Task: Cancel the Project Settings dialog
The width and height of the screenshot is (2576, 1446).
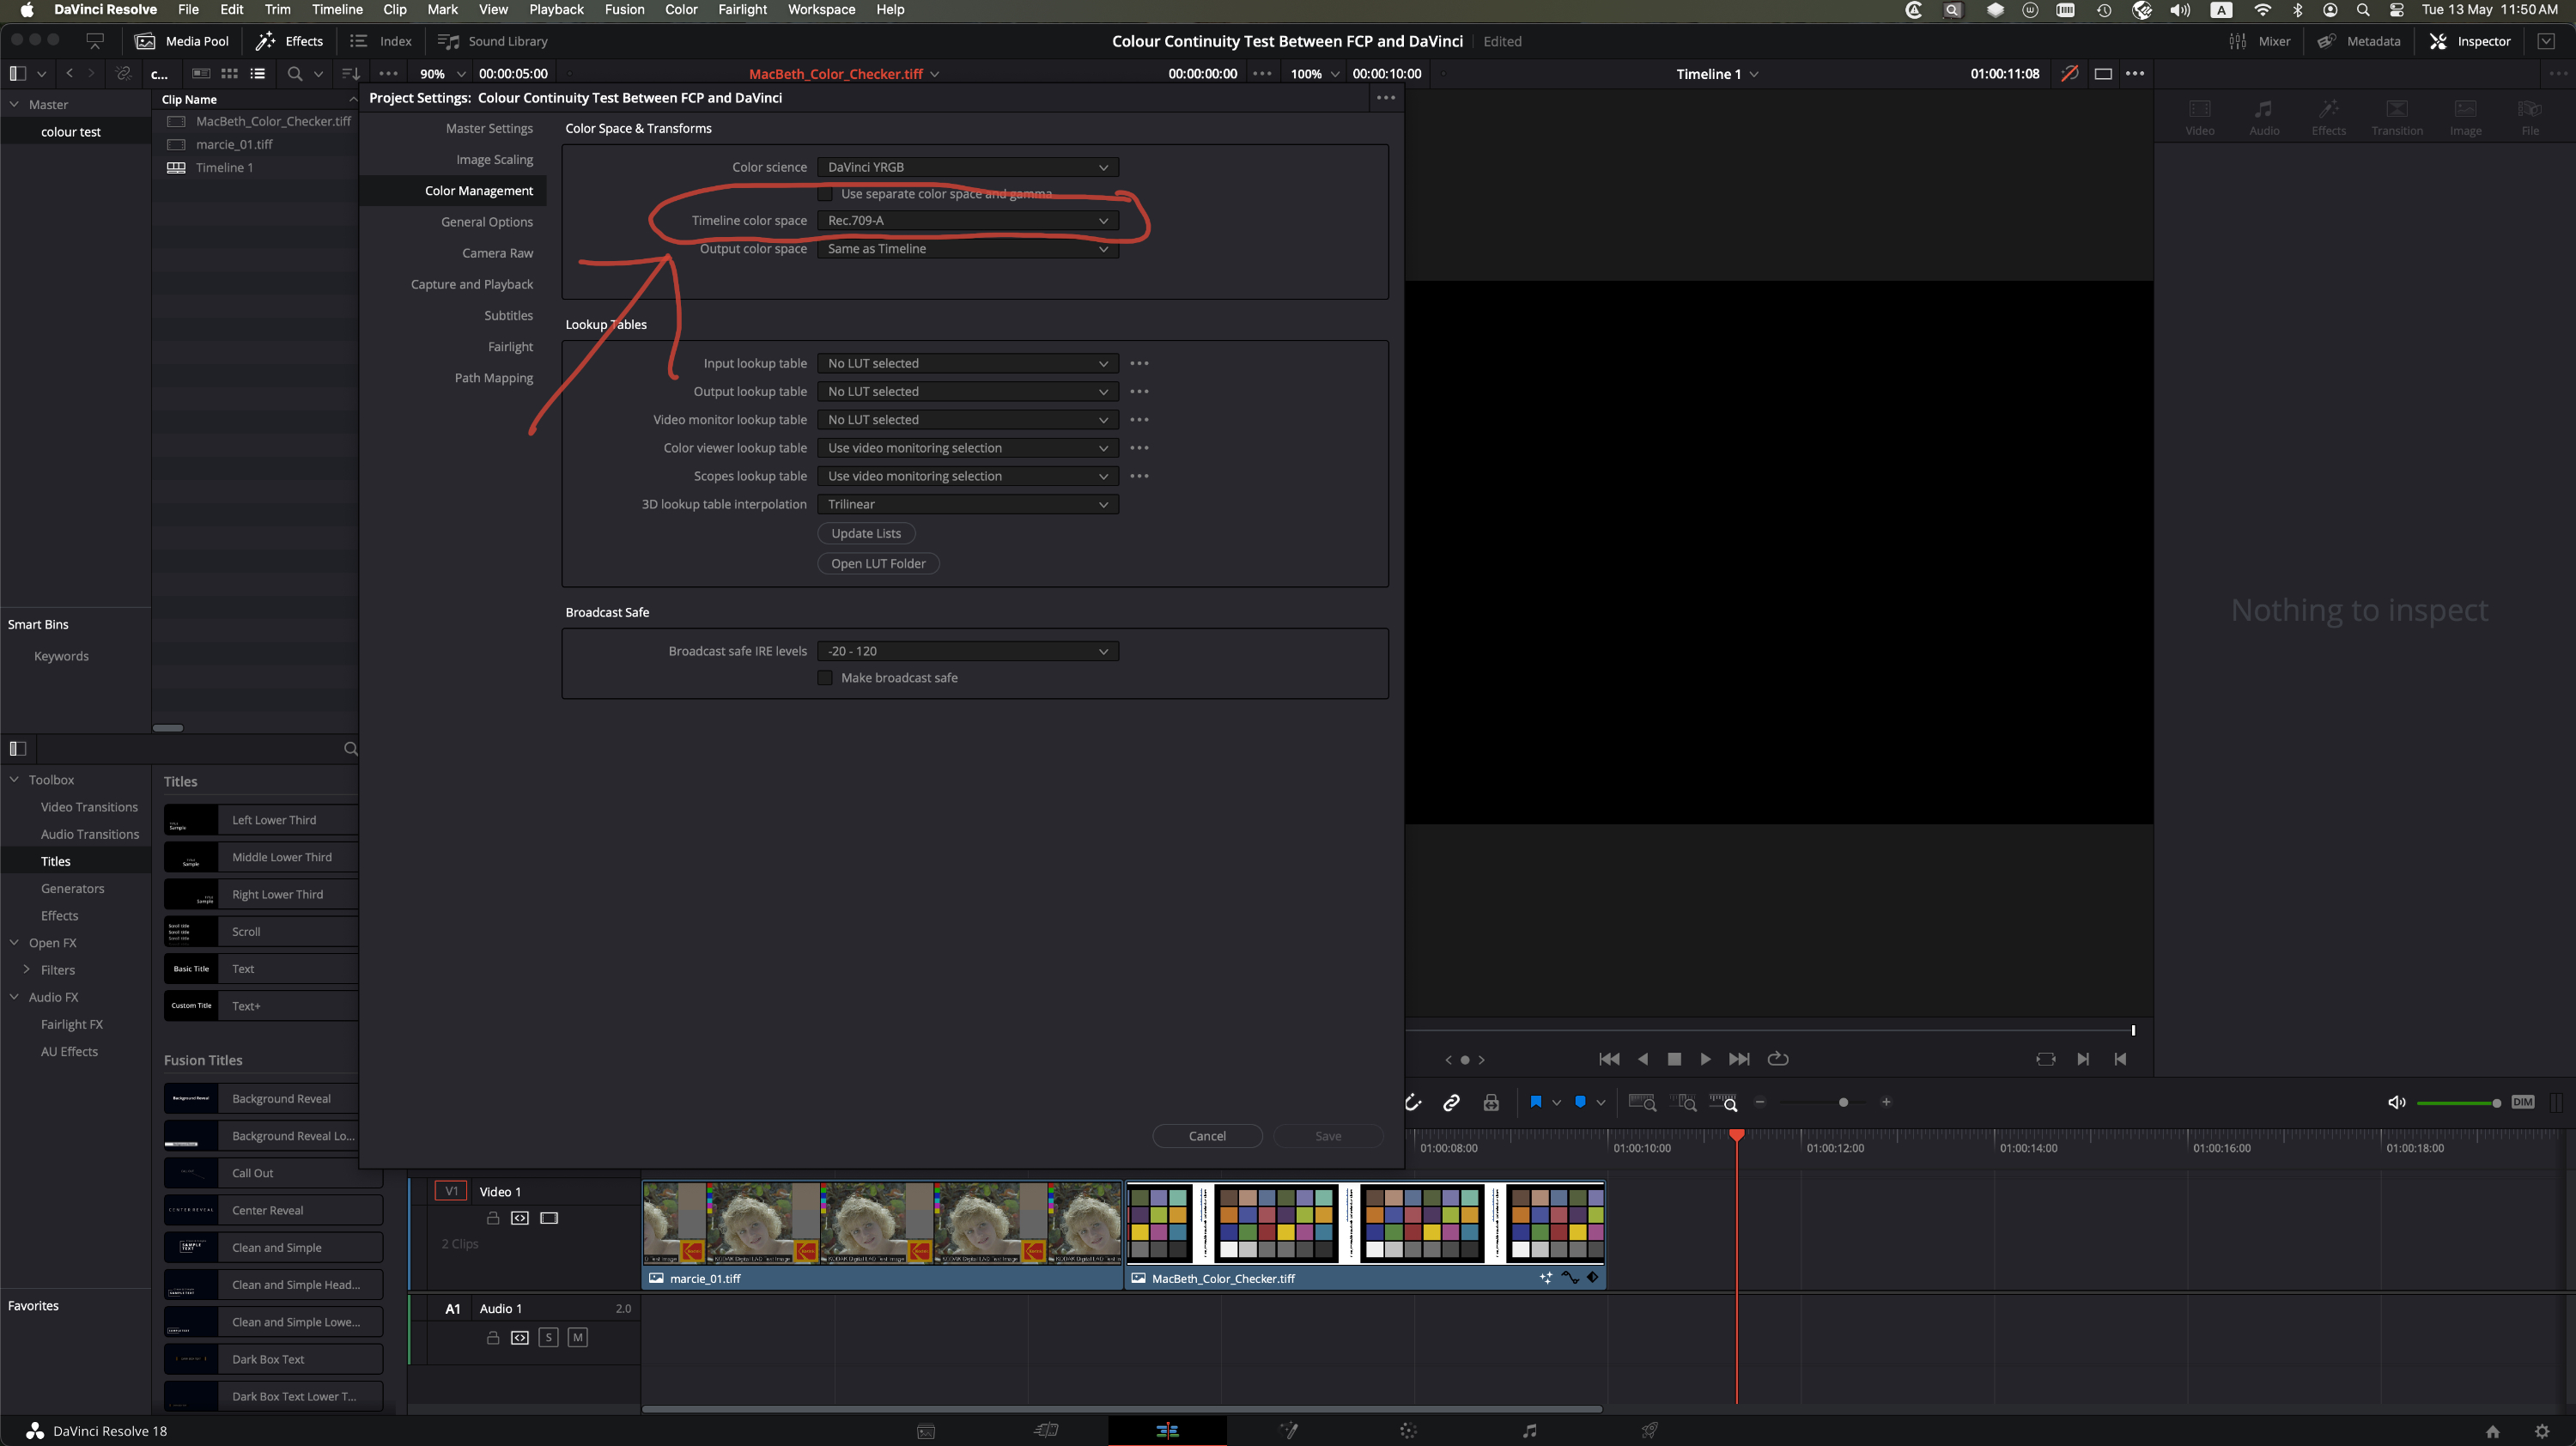Action: click(1207, 1136)
